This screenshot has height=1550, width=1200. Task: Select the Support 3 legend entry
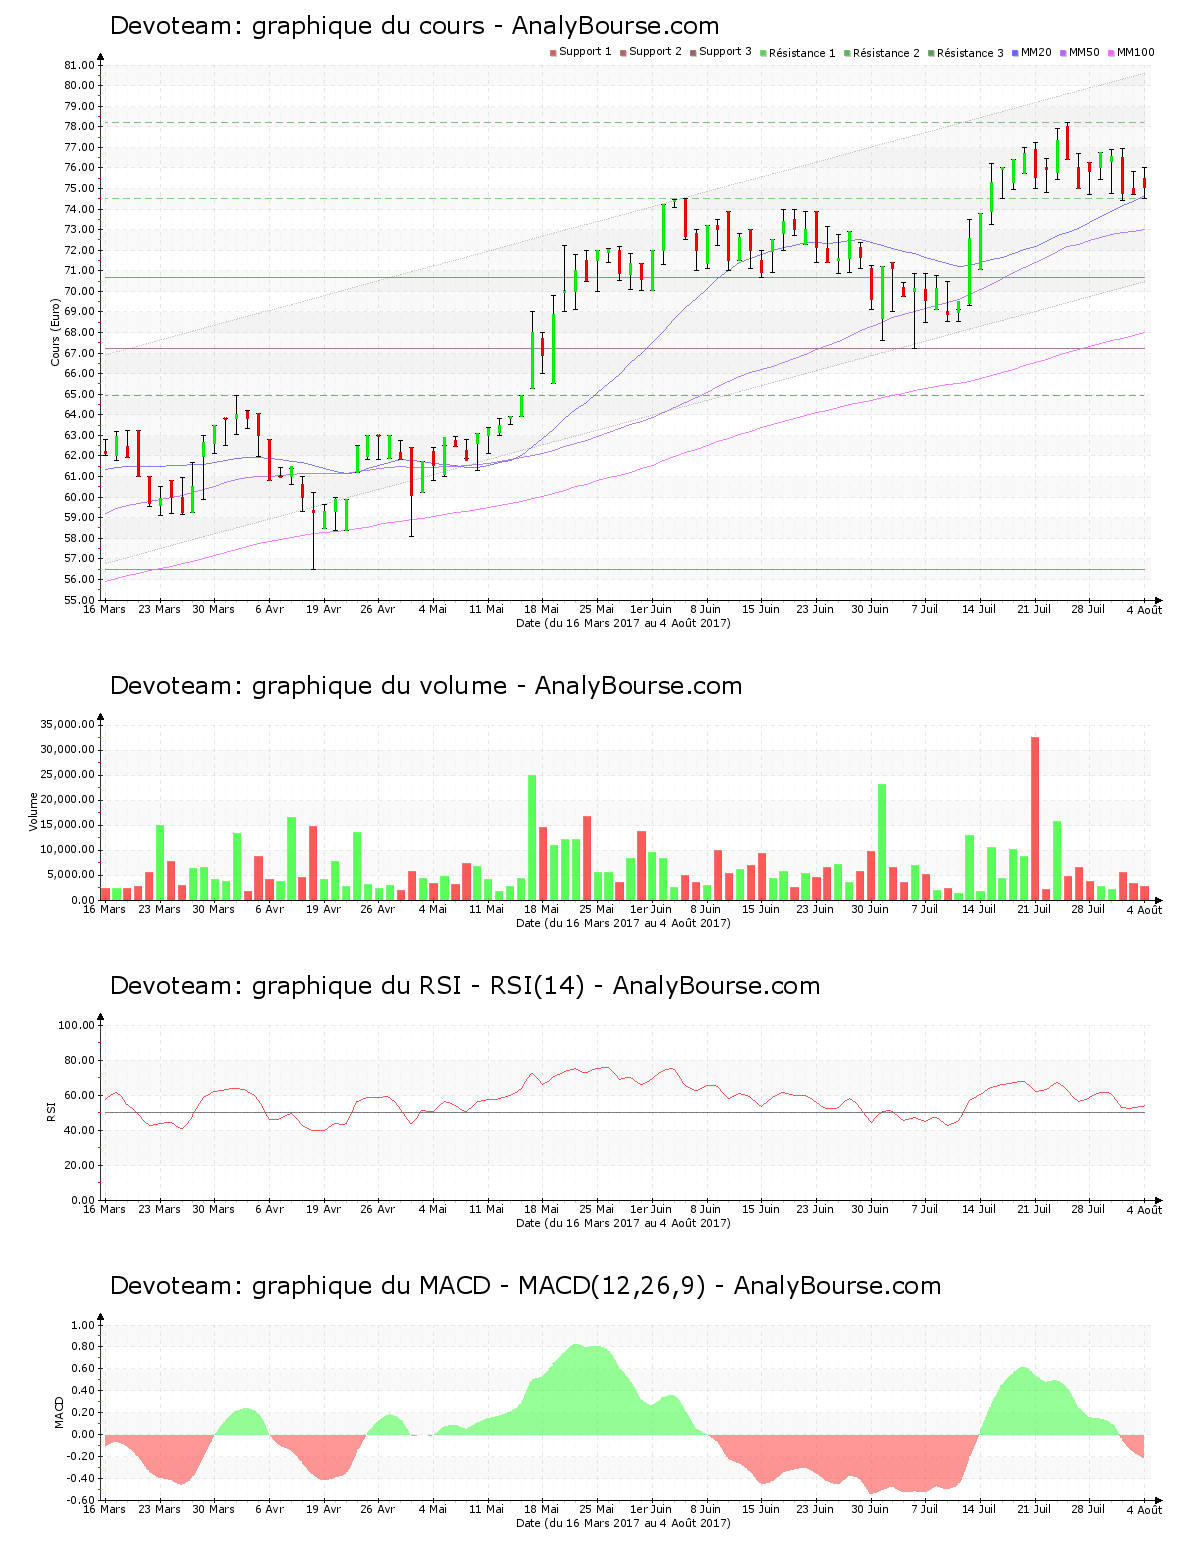(x=721, y=52)
